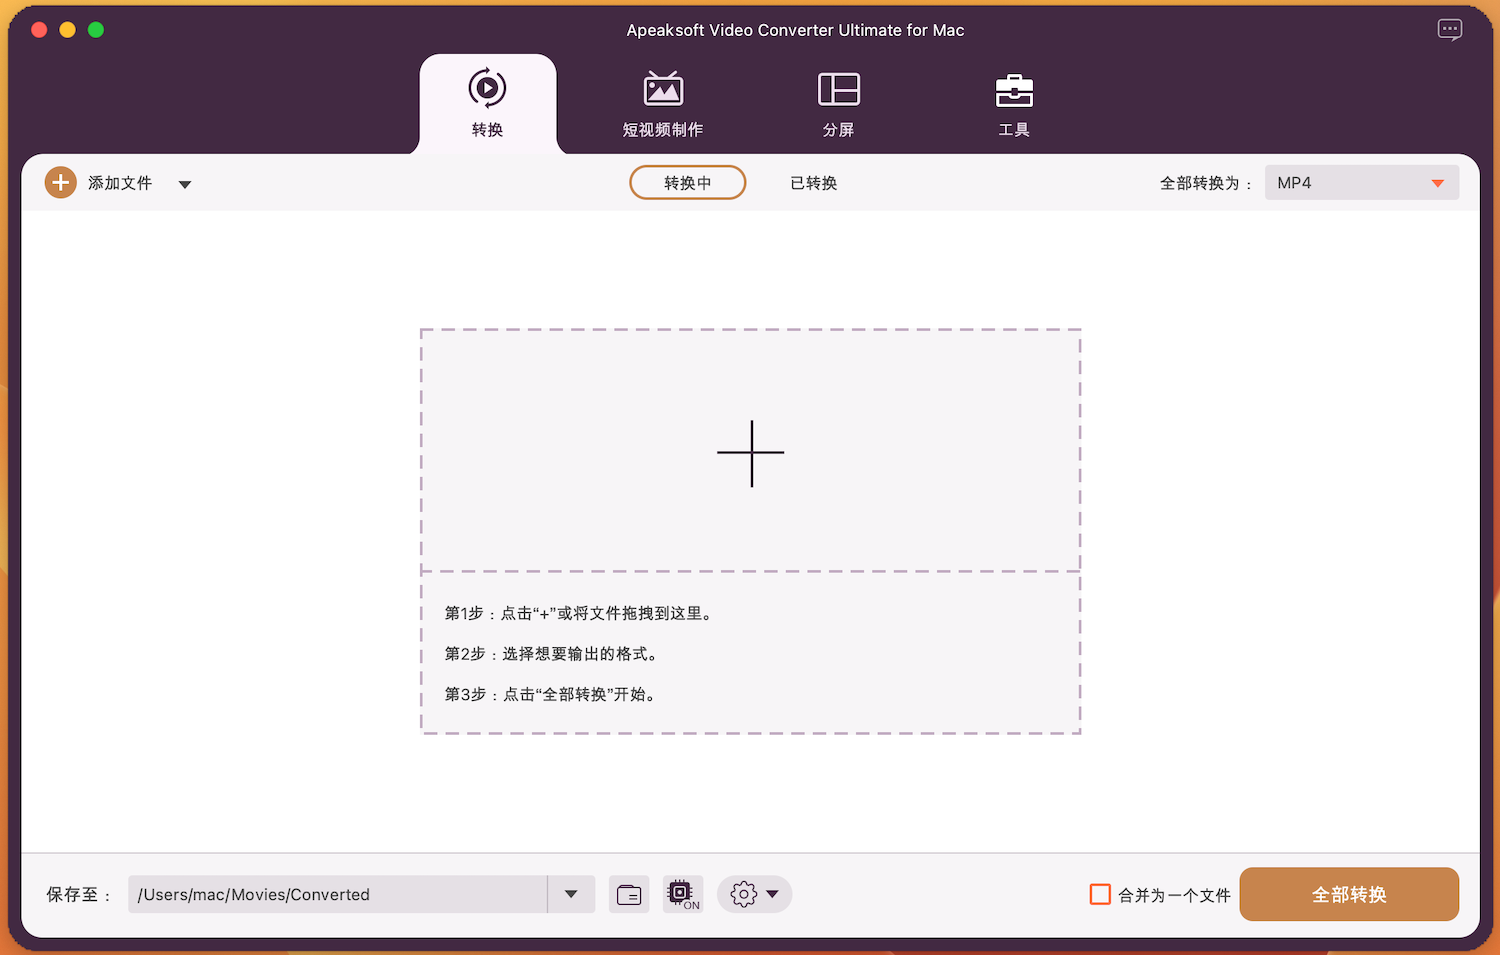Click the large plus in drop zone

pos(751,453)
